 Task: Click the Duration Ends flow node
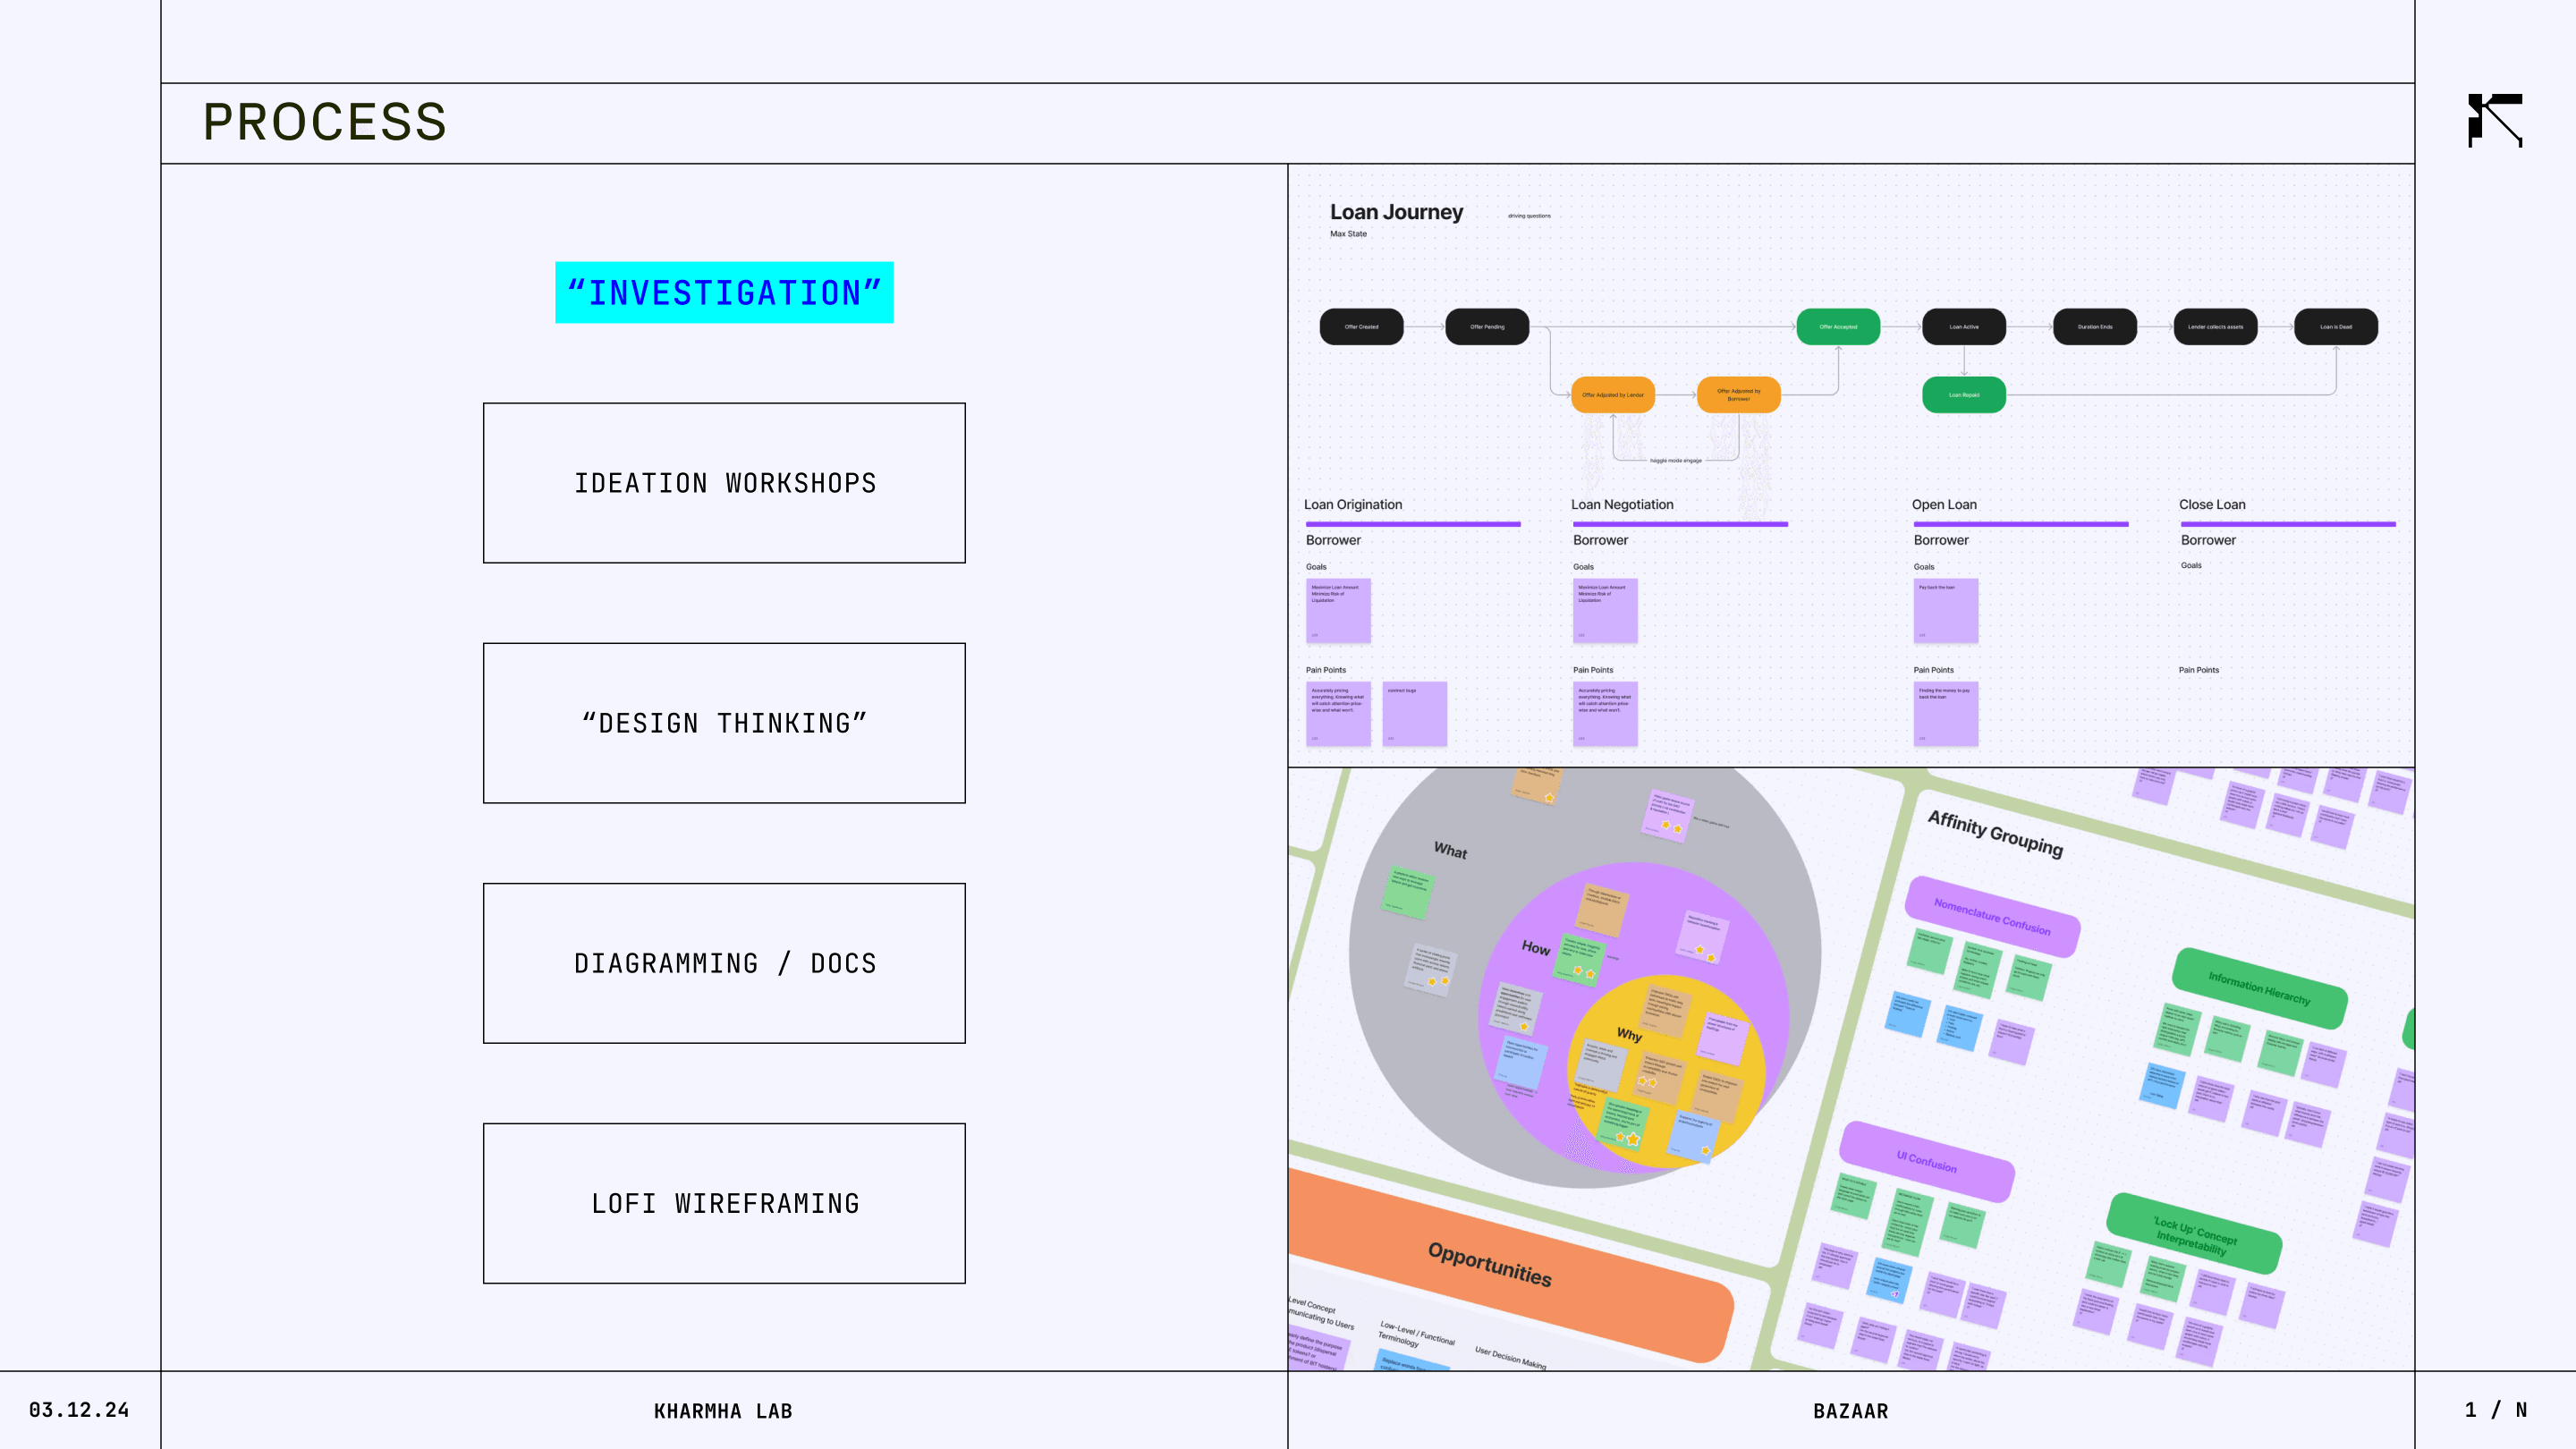(x=2094, y=327)
